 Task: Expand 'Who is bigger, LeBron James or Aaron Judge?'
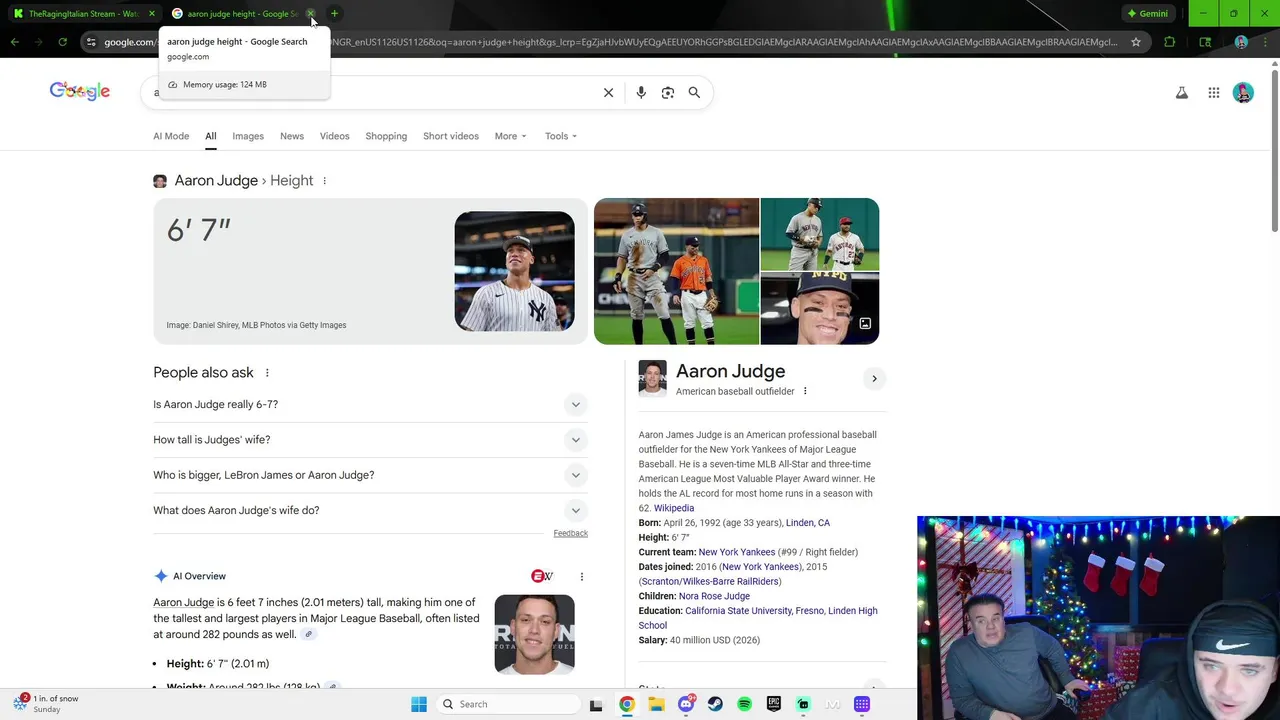click(370, 475)
